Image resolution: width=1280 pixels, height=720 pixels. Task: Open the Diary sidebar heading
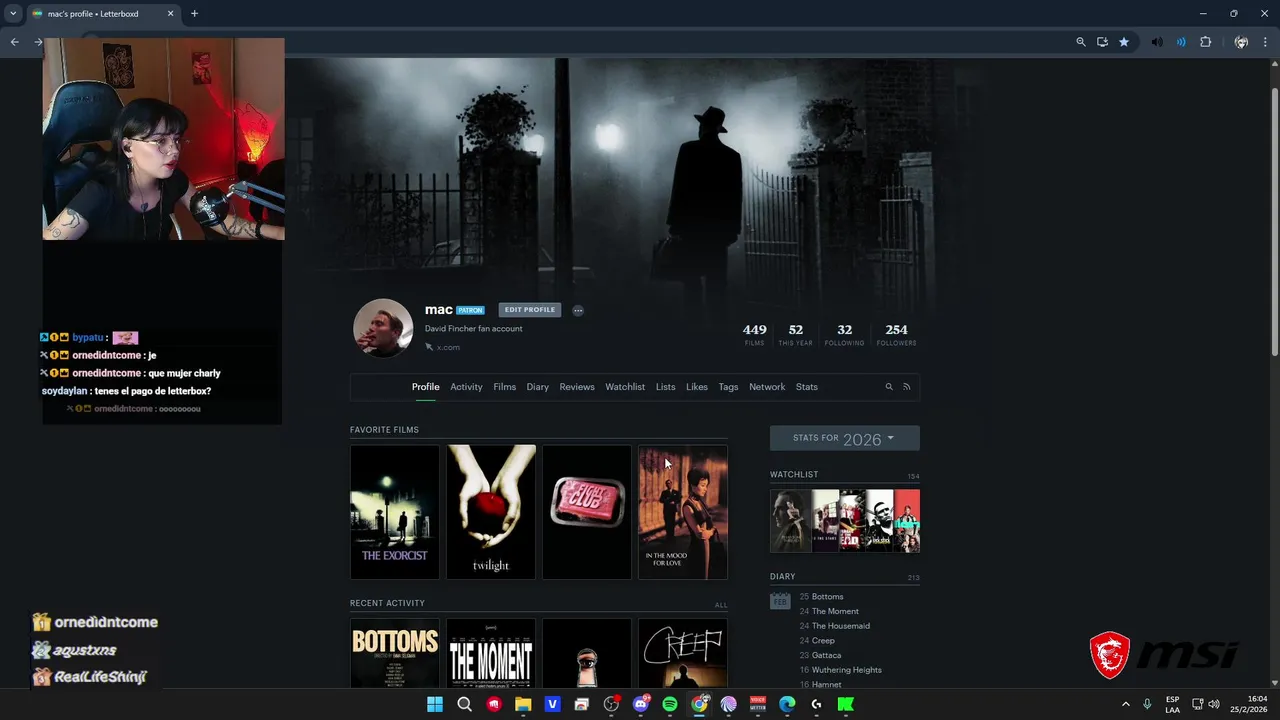pos(783,576)
